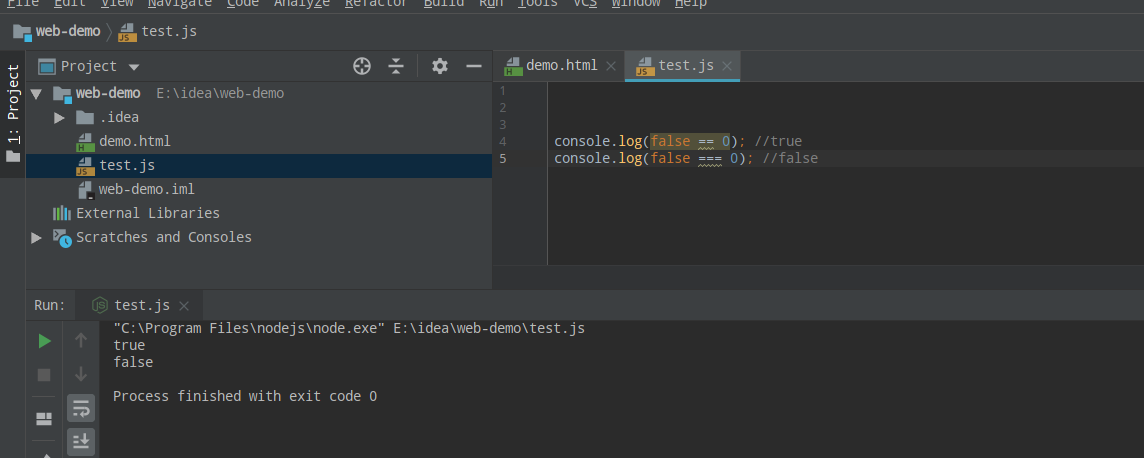
Task: Click the '//true' comment on line 4
Action: pyautogui.click(x=778, y=141)
